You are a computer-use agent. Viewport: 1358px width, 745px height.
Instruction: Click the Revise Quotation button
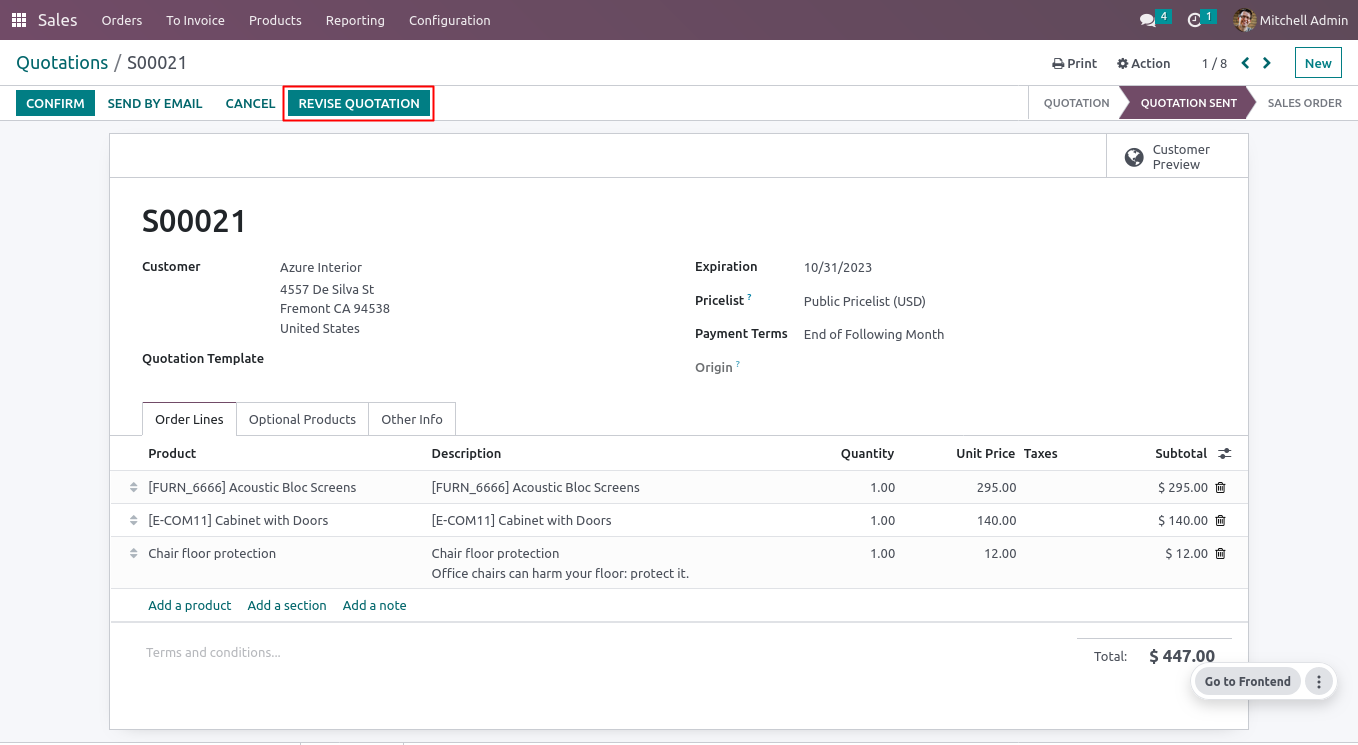click(359, 103)
